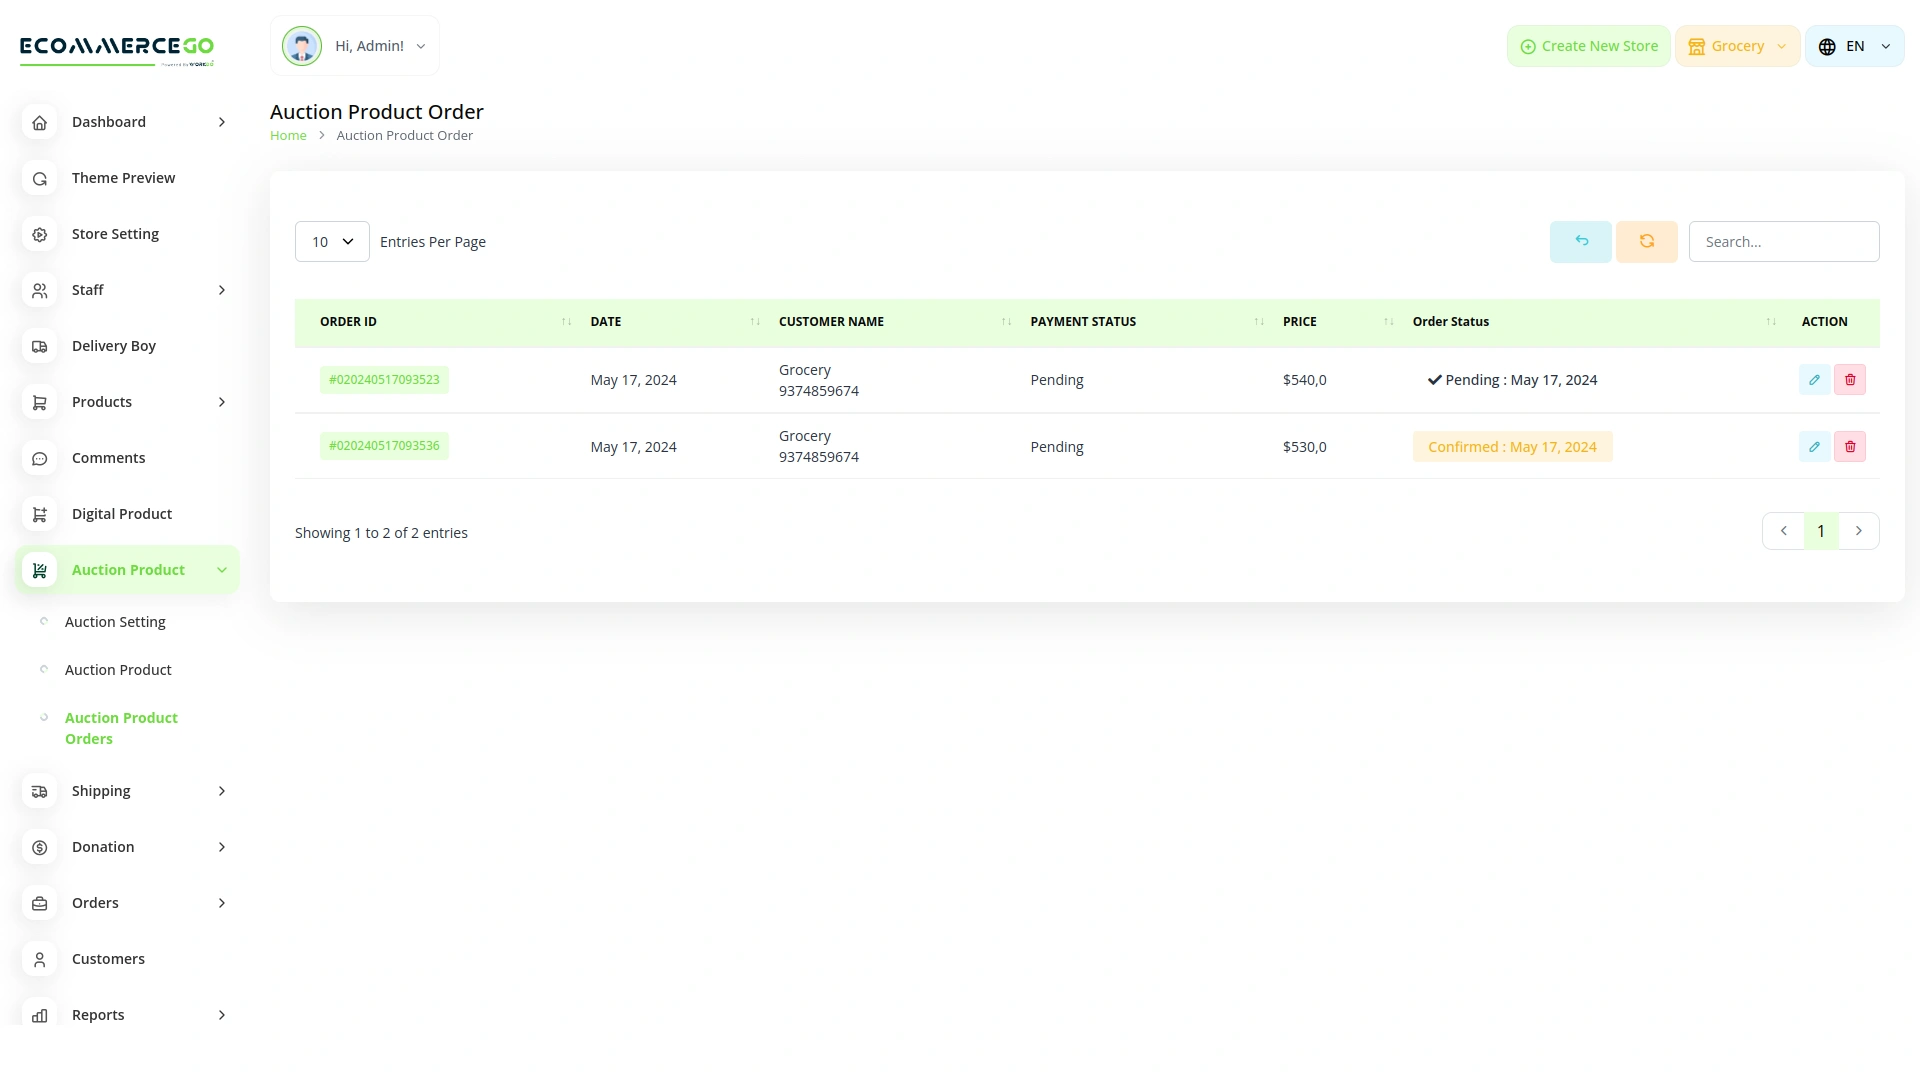Open the Reports menu item
This screenshot has width=1920, height=1080.
coord(98,1015)
